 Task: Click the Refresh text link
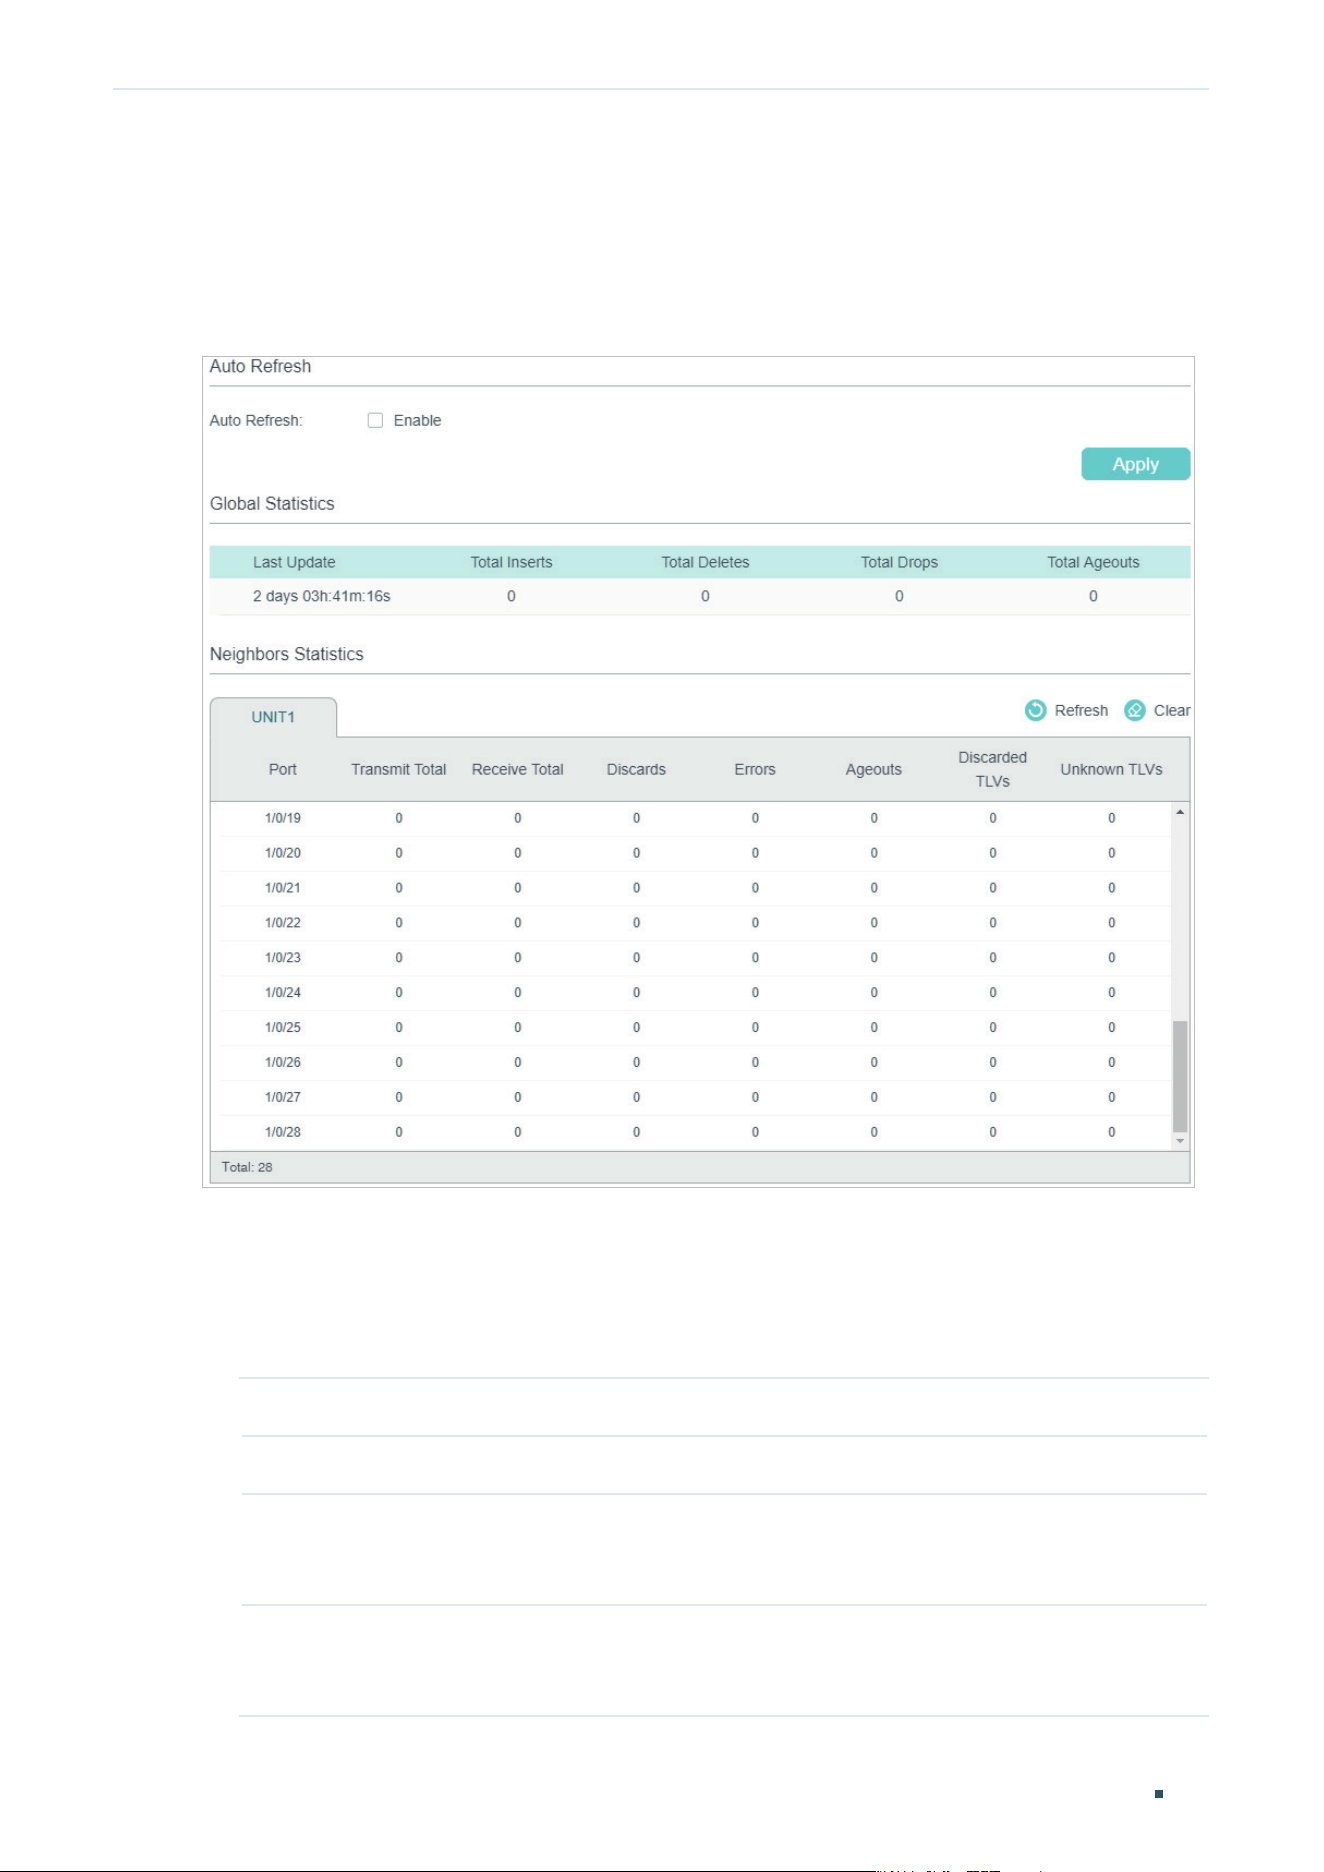(x=1081, y=710)
